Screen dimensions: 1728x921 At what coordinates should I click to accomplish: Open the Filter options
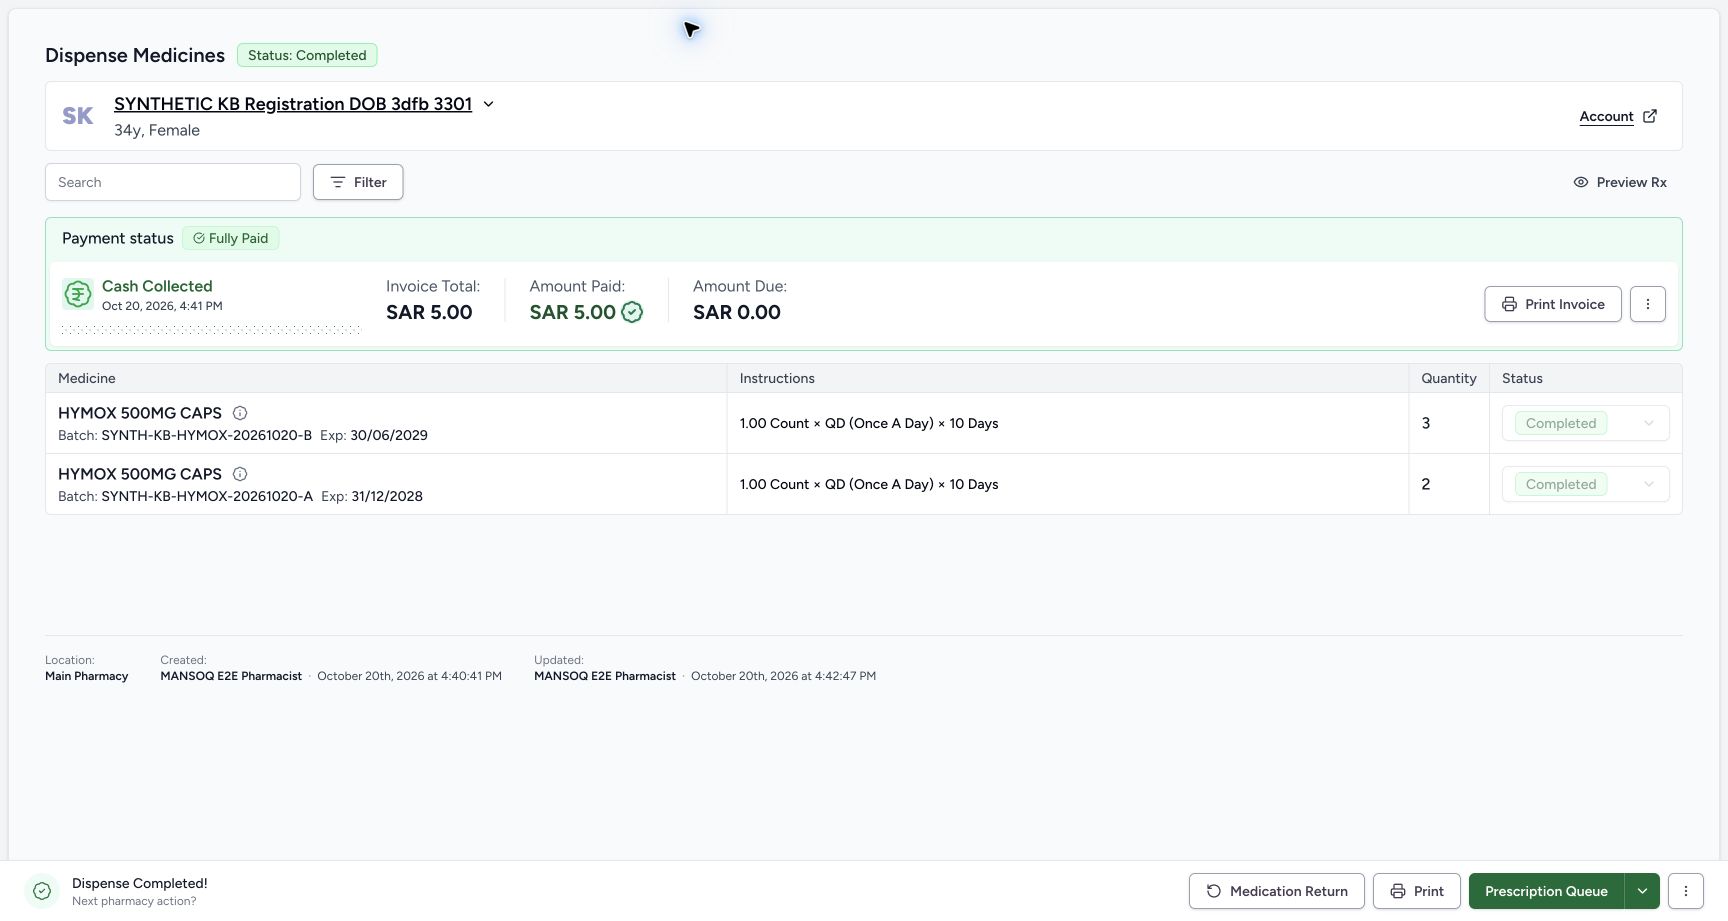click(x=358, y=182)
